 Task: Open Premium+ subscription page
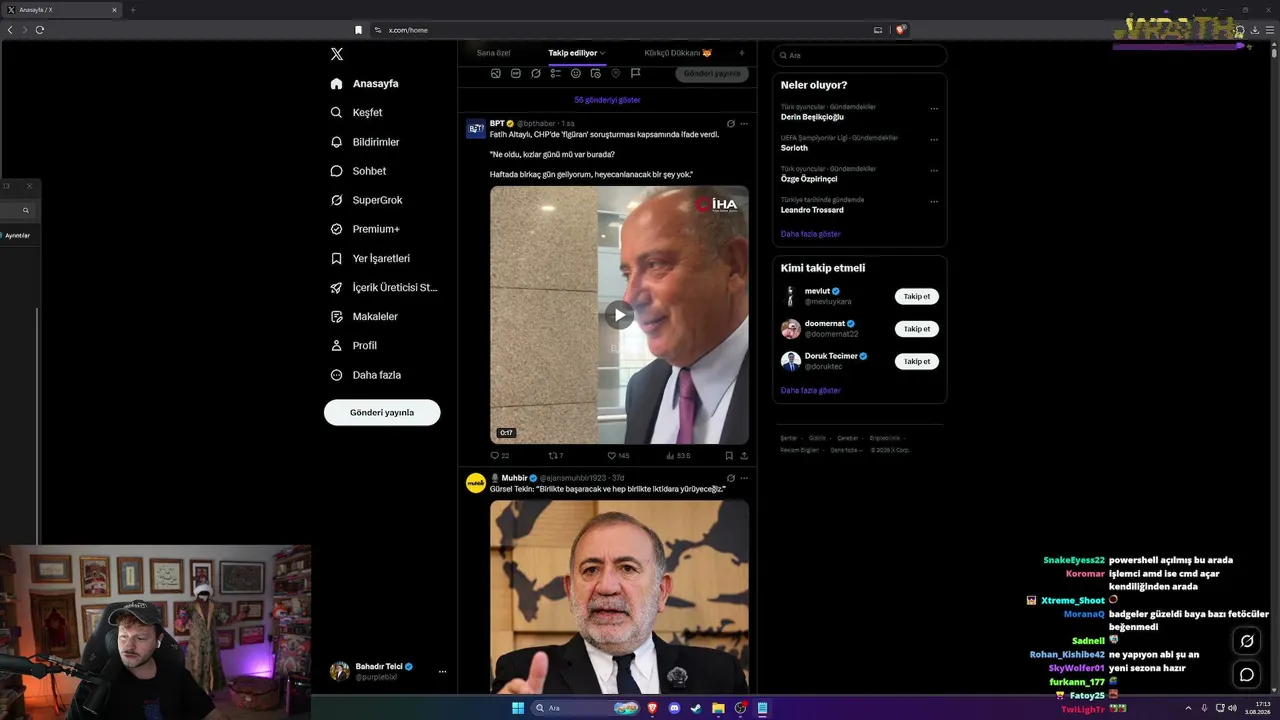point(365,229)
